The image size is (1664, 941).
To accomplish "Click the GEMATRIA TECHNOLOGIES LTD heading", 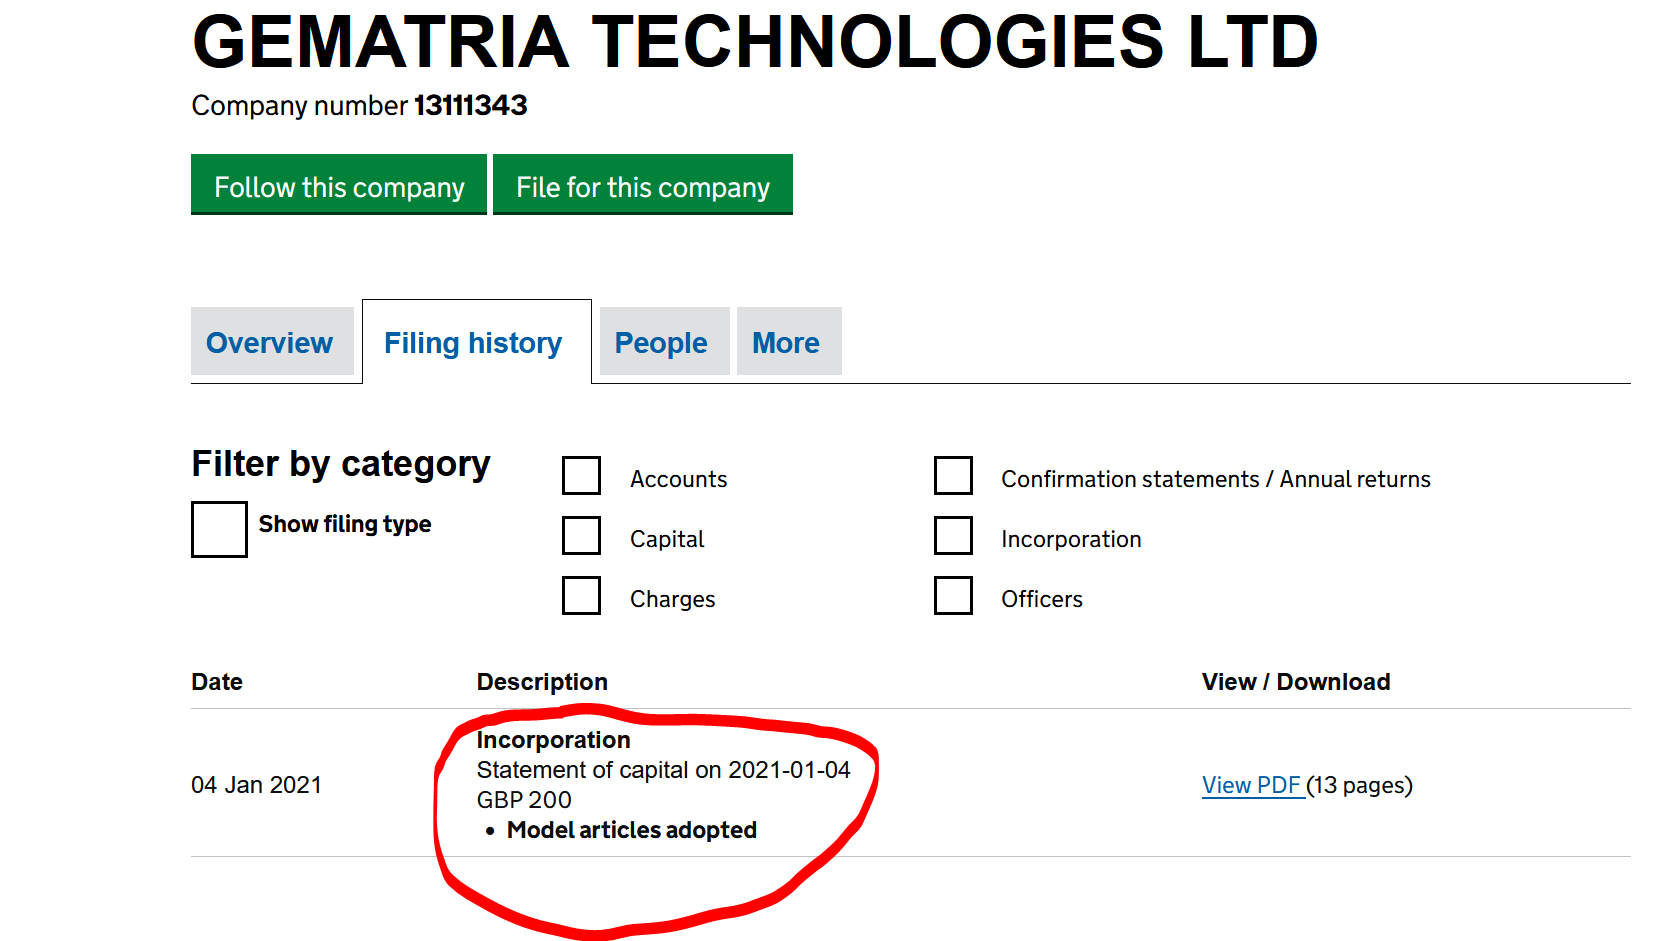I will point(755,42).
